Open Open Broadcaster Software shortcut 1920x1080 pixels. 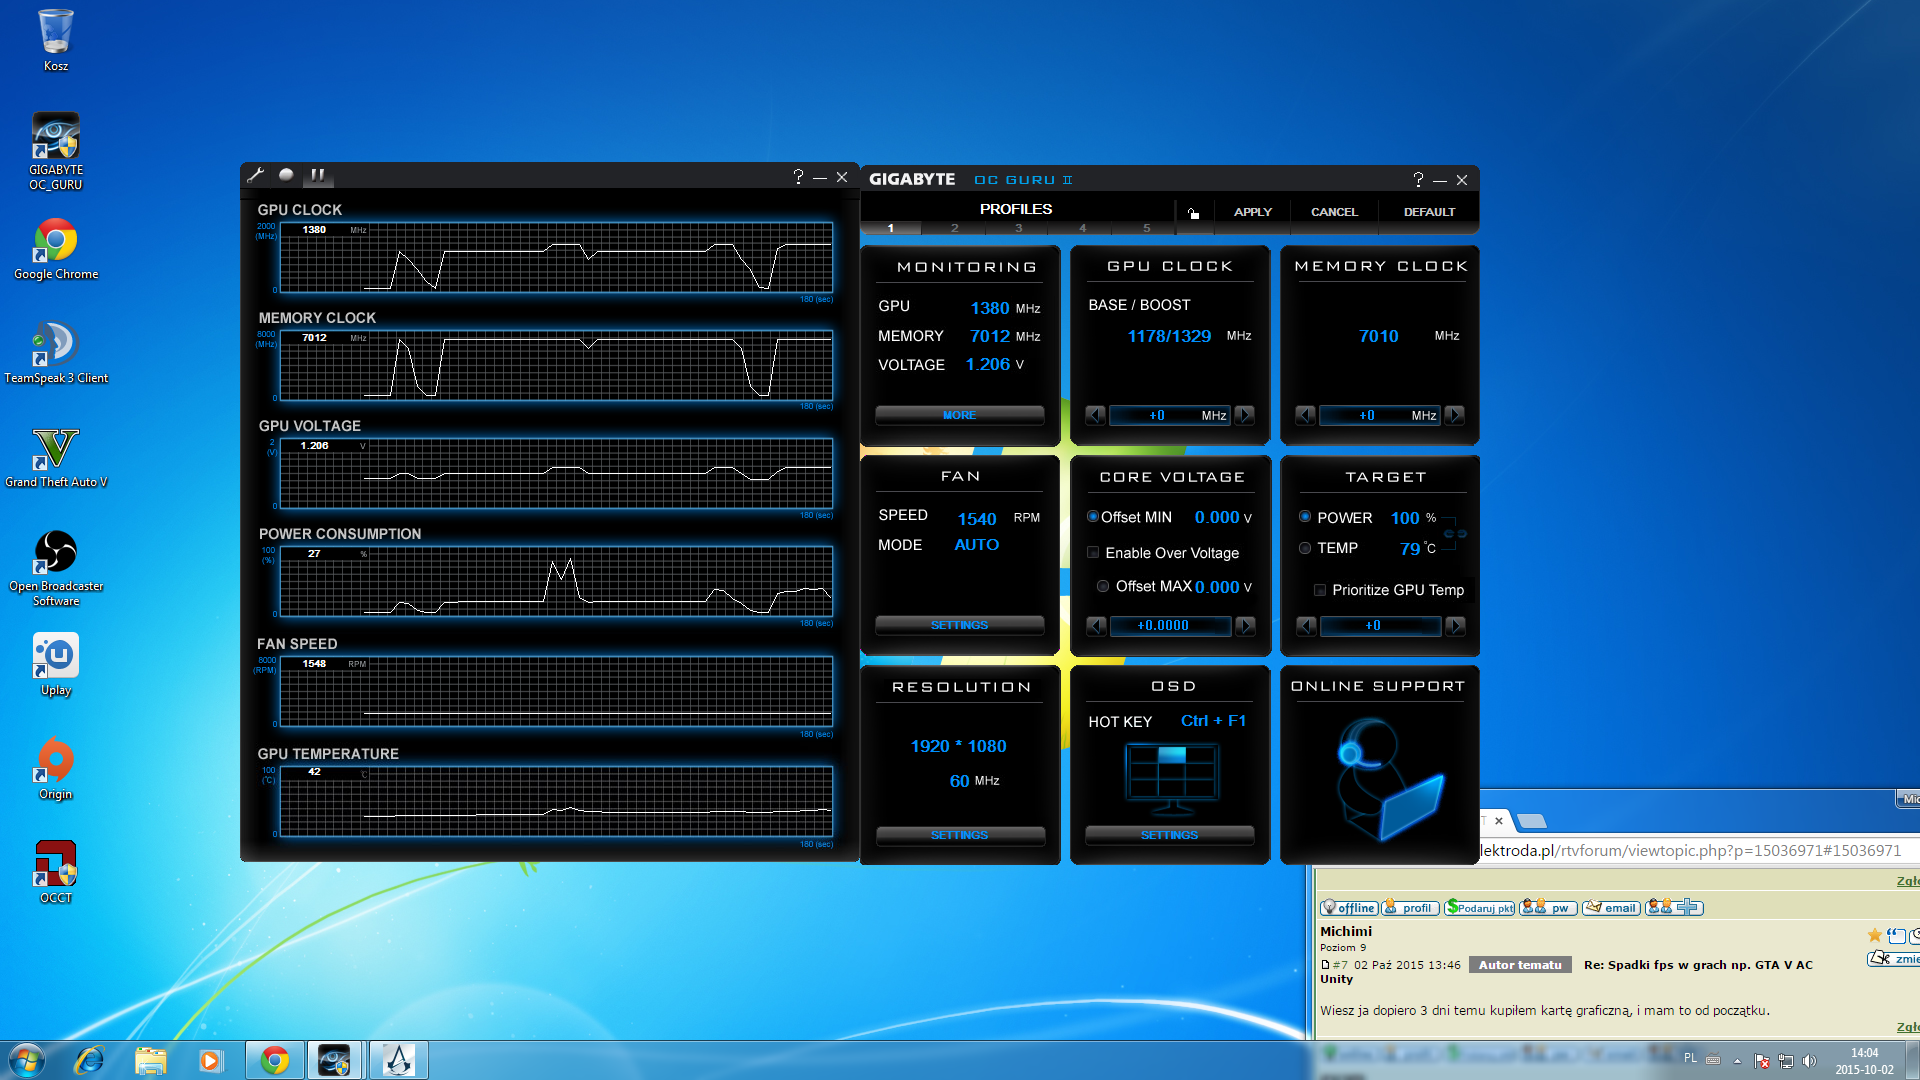pos(56,568)
